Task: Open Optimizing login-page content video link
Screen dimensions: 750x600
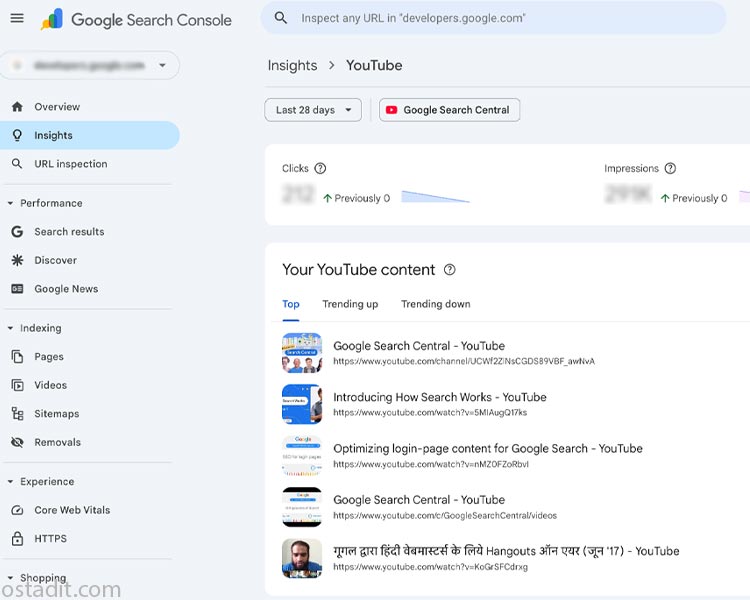Action: tap(488, 449)
